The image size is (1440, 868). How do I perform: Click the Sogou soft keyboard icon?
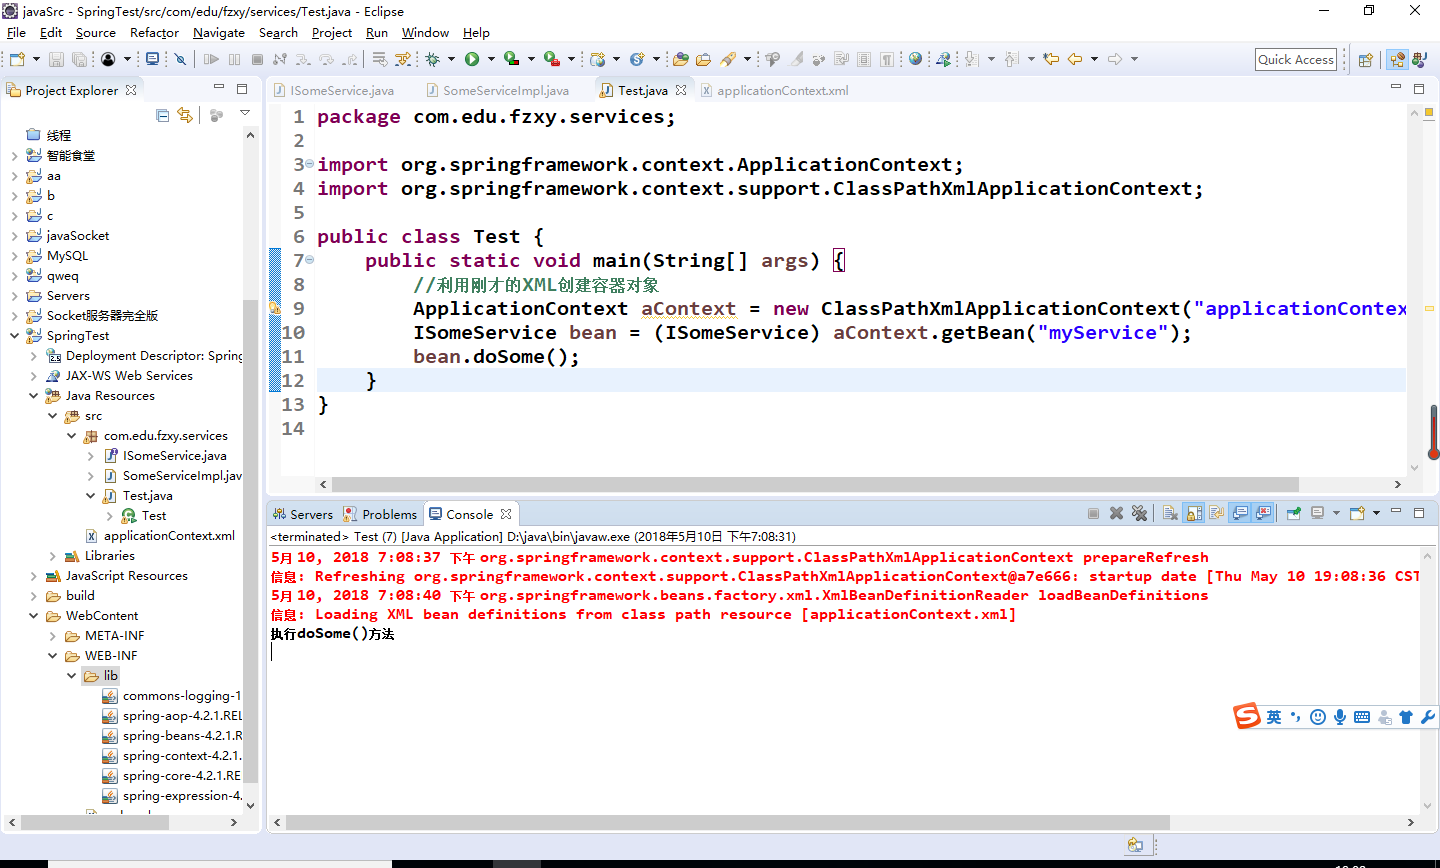pyautogui.click(x=1362, y=717)
